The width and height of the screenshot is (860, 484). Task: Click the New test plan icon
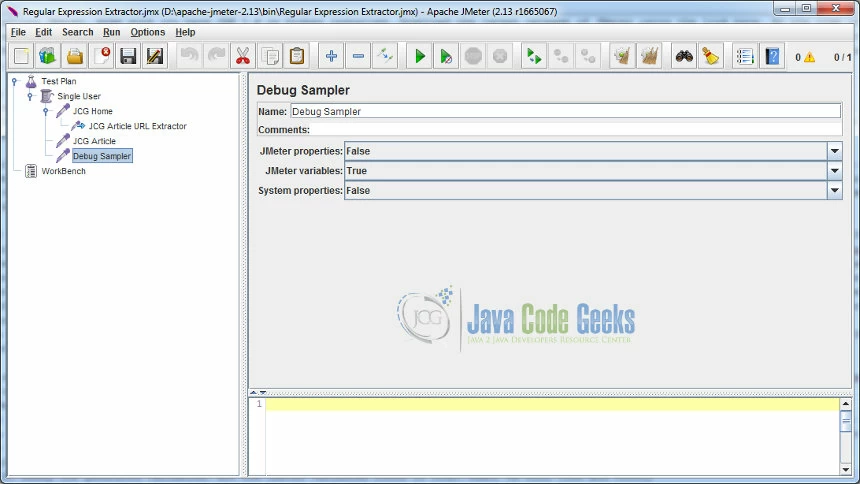click(21, 56)
